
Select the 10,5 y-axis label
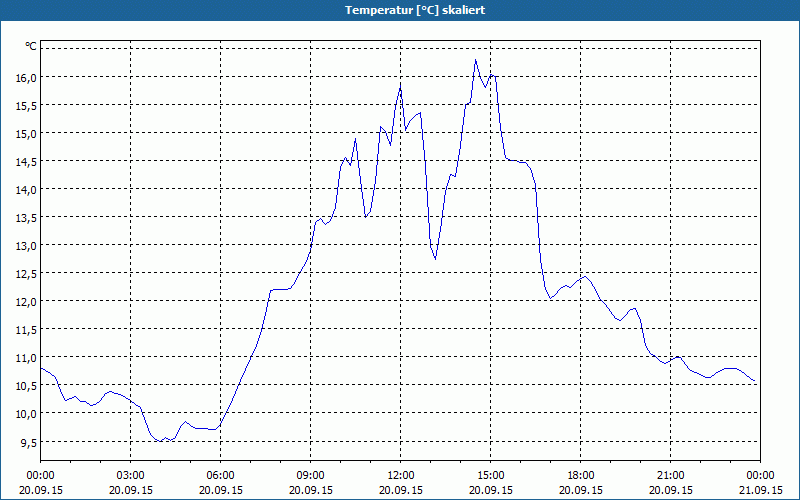(26, 386)
